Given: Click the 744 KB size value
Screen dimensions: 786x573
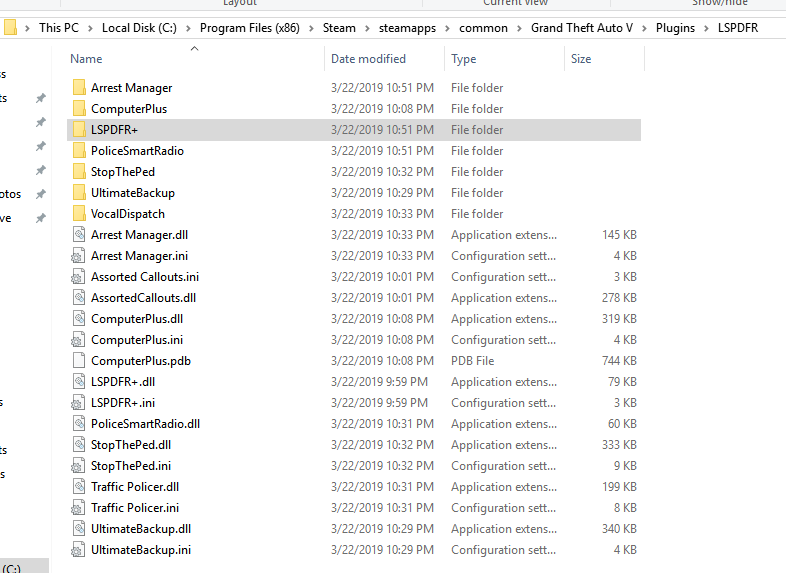Looking at the screenshot, I should tap(619, 361).
